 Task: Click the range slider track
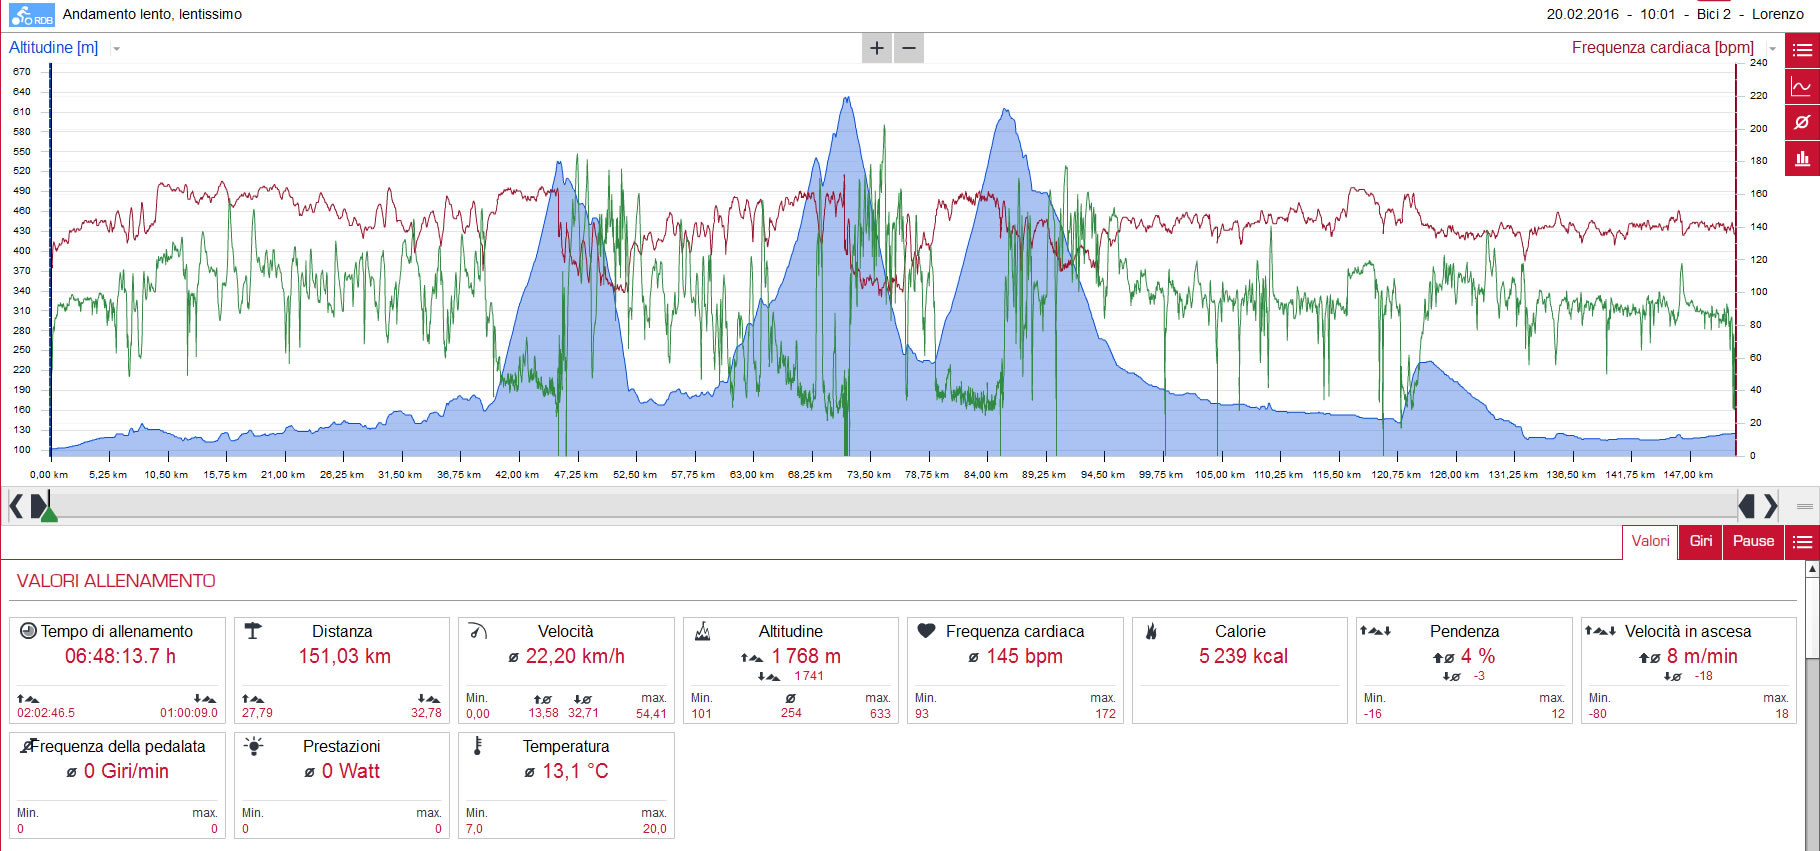(892, 507)
